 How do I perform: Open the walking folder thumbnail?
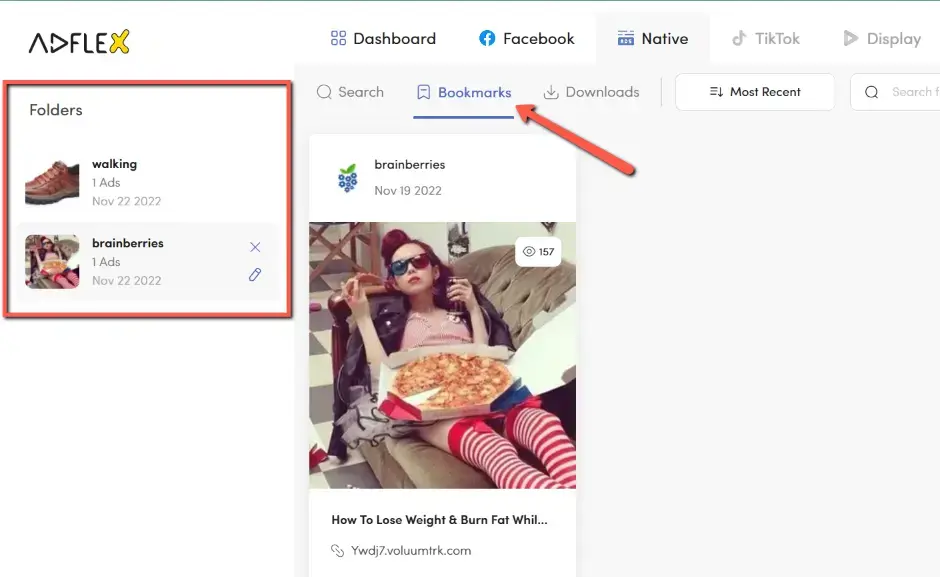51,182
